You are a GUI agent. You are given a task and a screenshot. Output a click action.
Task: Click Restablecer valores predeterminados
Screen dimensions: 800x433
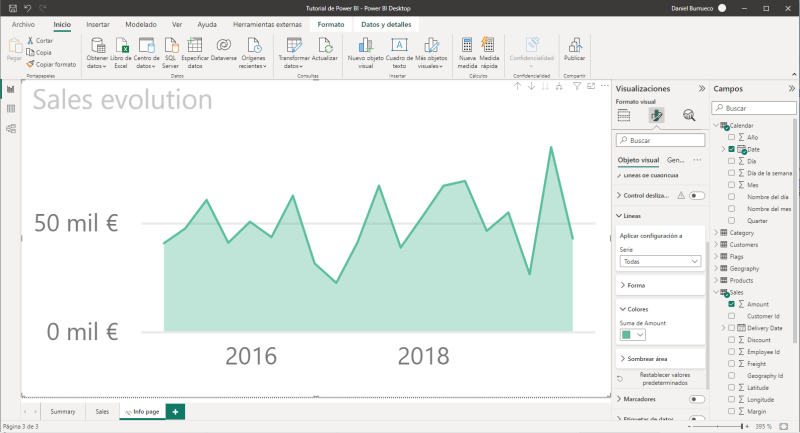[661, 378]
